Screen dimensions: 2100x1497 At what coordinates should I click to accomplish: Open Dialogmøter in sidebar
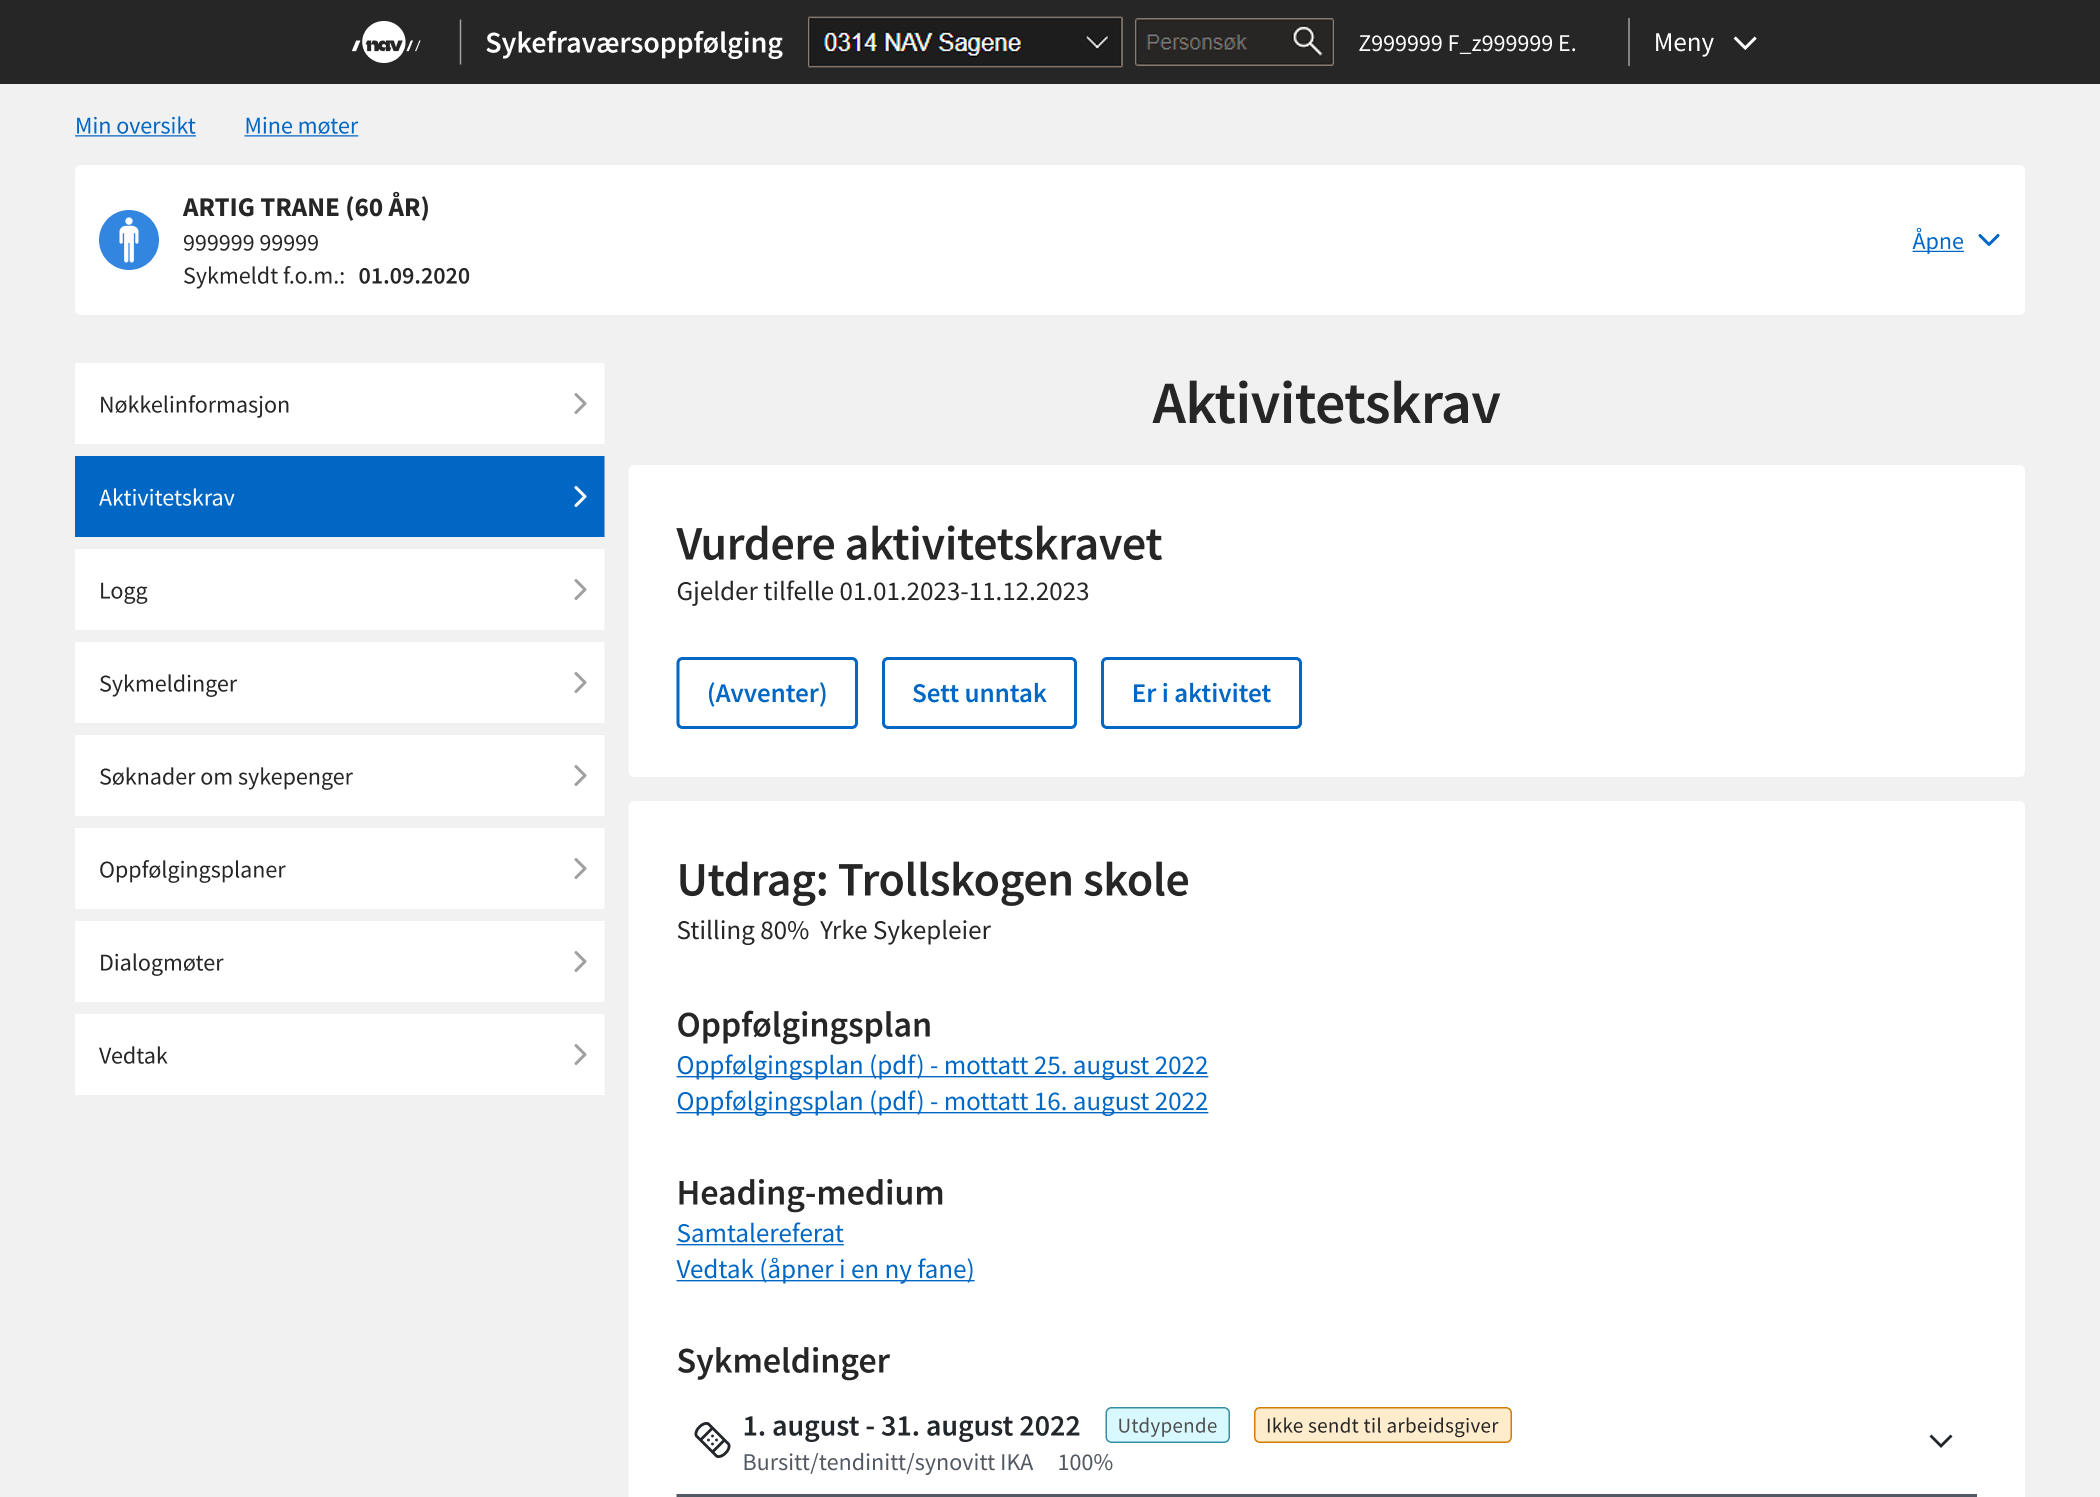[340, 962]
